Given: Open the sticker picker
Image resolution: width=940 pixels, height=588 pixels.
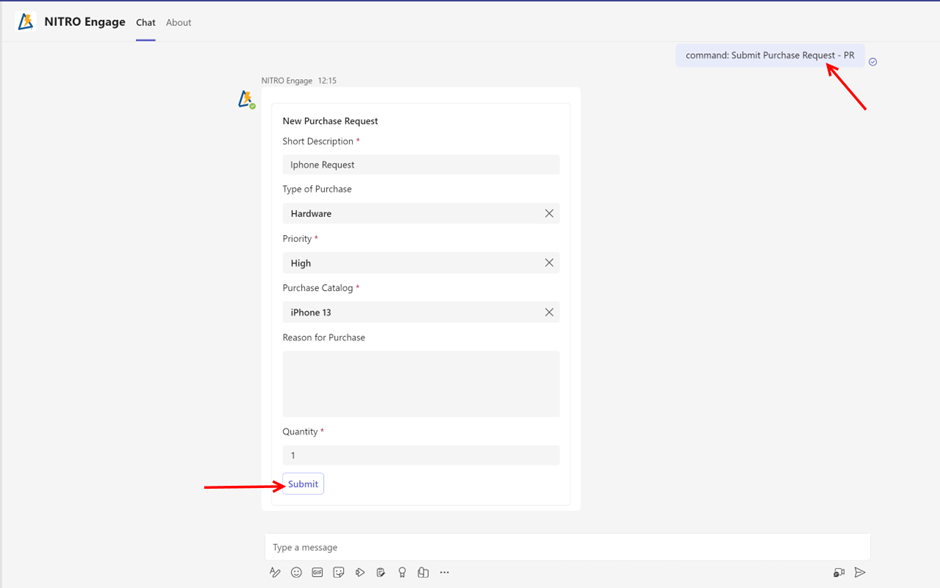Looking at the screenshot, I should click(x=339, y=573).
